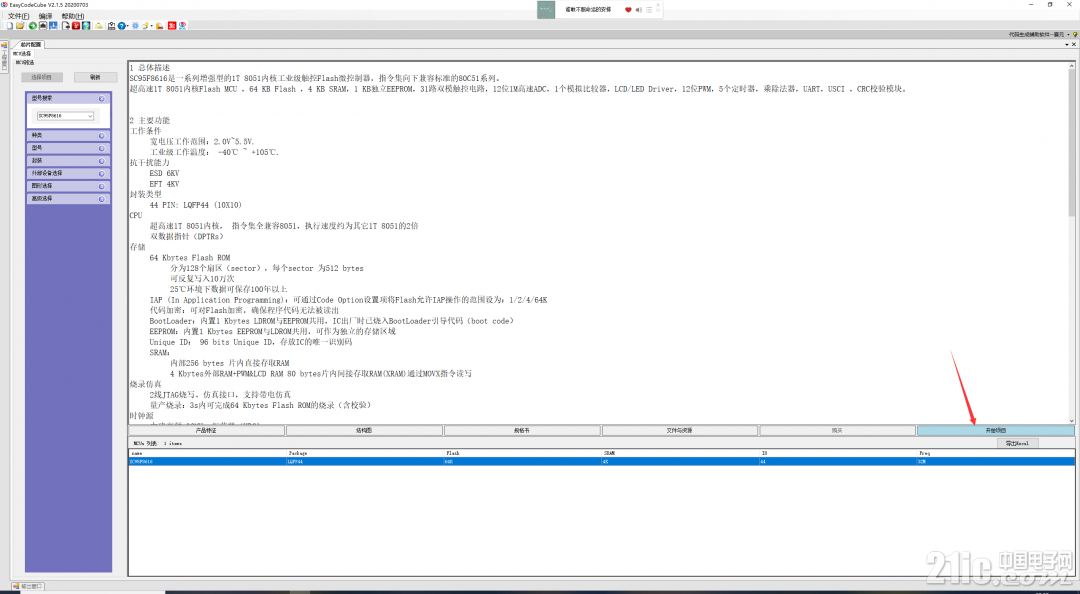Click the document with arrow export icon
This screenshot has height=594, width=1080.
[x=65, y=26]
